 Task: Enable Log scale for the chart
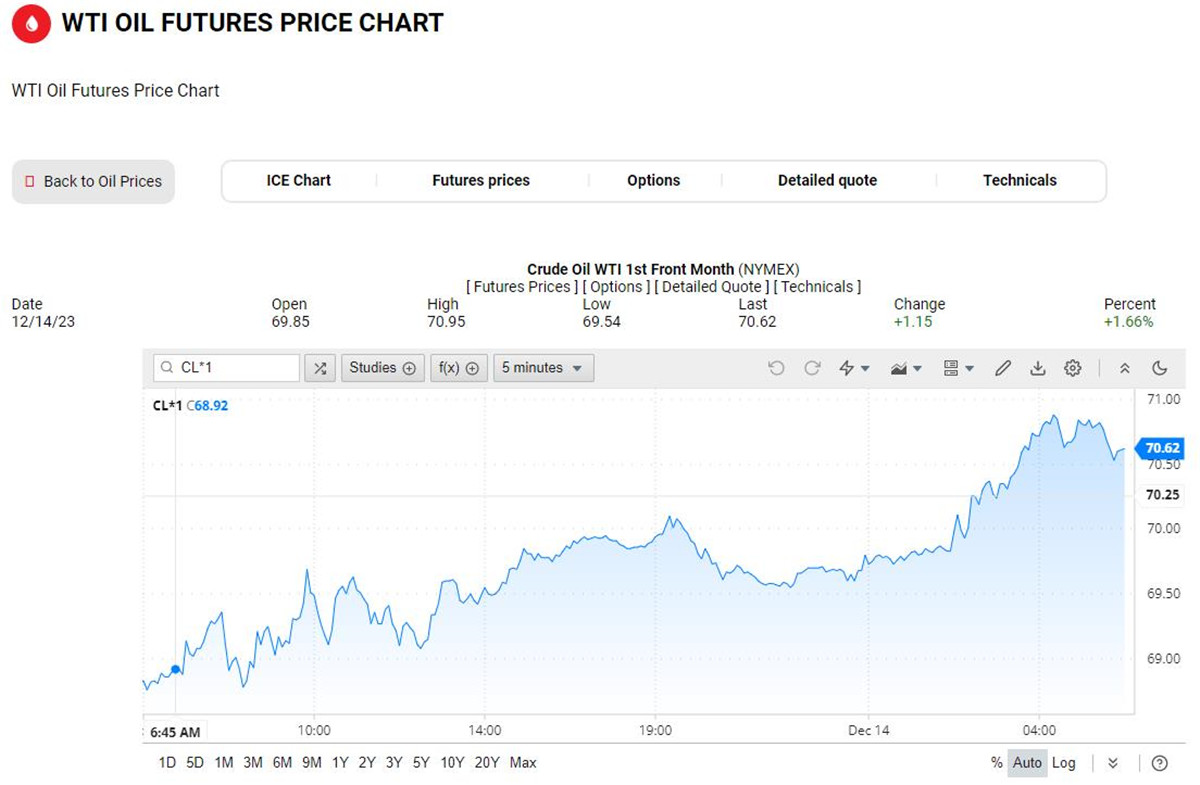[x=1064, y=763]
